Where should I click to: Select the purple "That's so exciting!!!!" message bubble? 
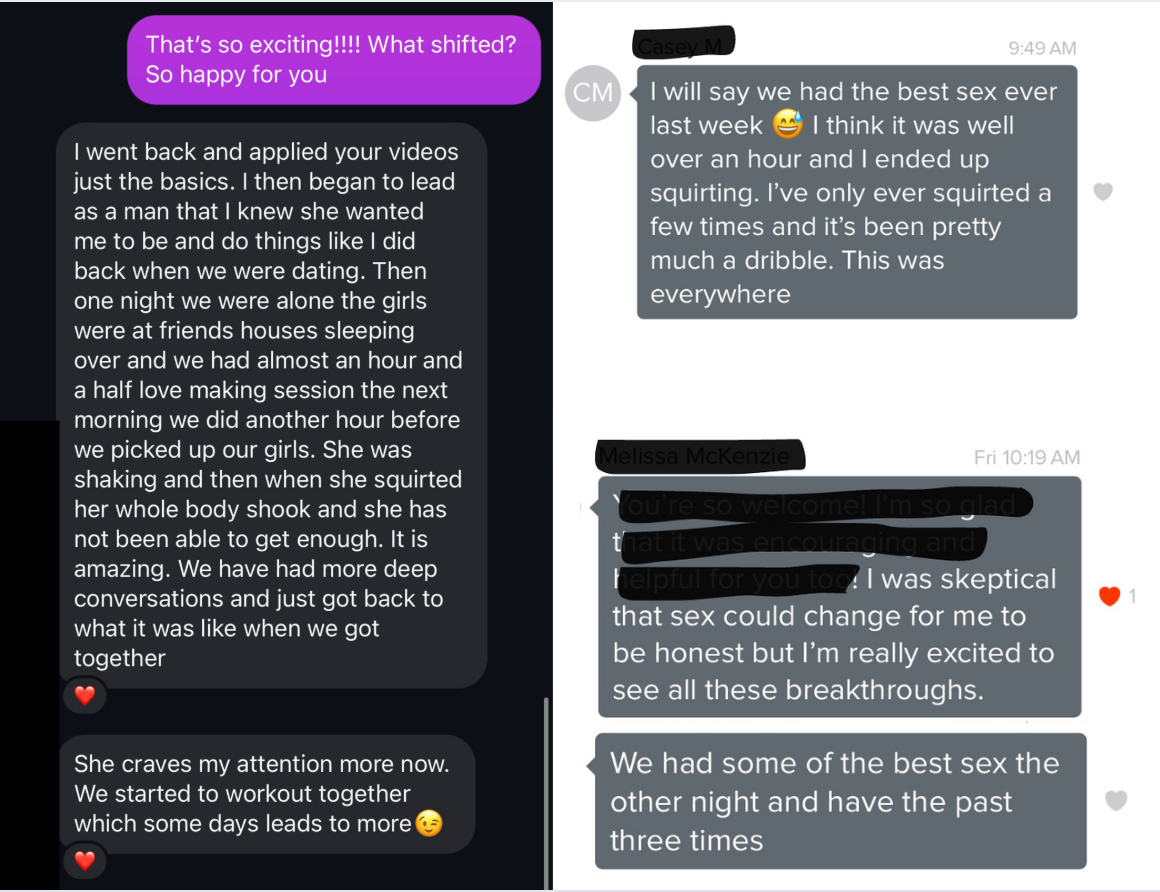(x=334, y=59)
